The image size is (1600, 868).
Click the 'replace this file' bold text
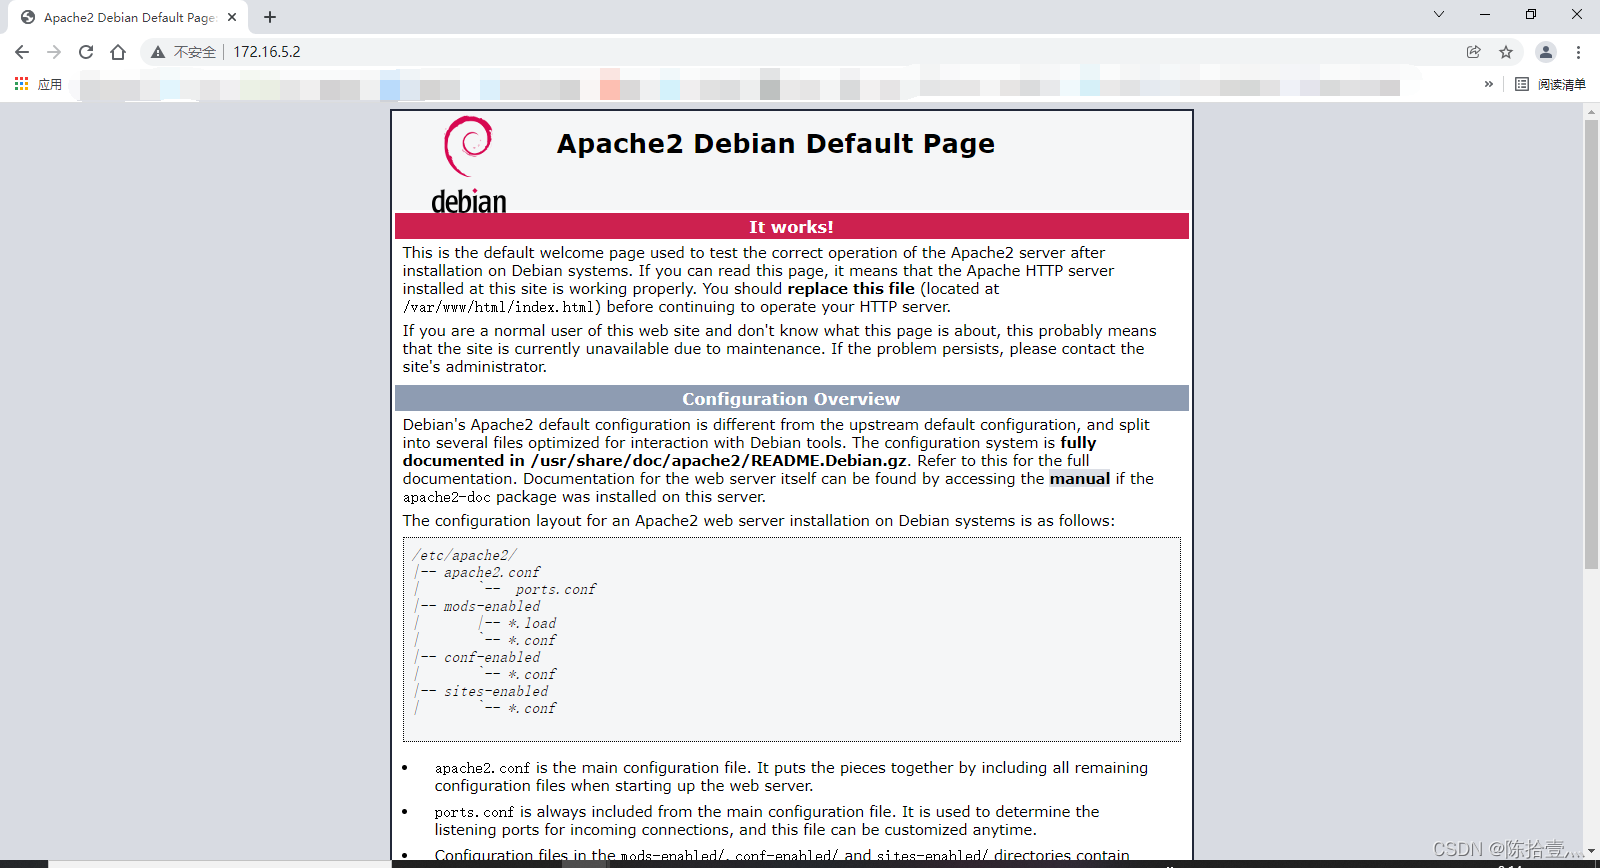point(851,289)
